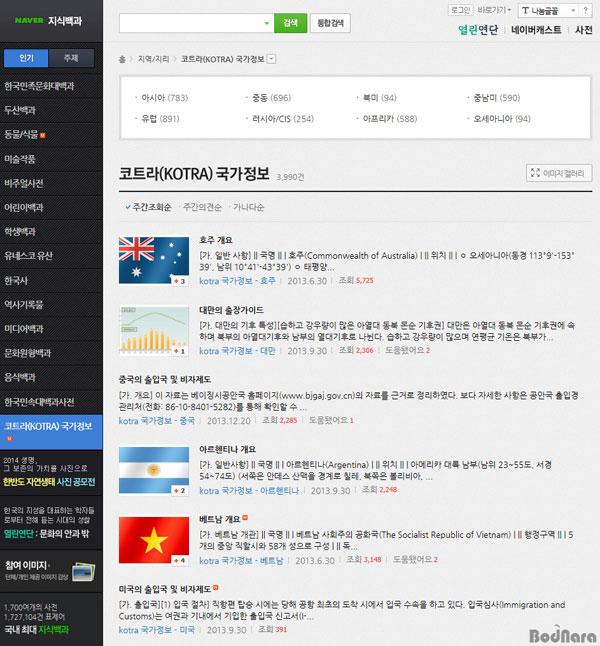Viewport: 600px width, 646px height.
Task: Sort by 가나다순
Action: 248,207
